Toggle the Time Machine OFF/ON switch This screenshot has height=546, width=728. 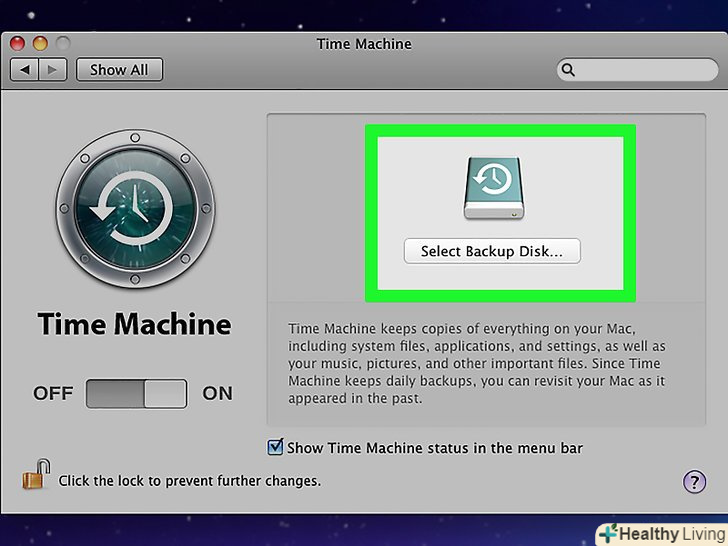tap(136, 394)
